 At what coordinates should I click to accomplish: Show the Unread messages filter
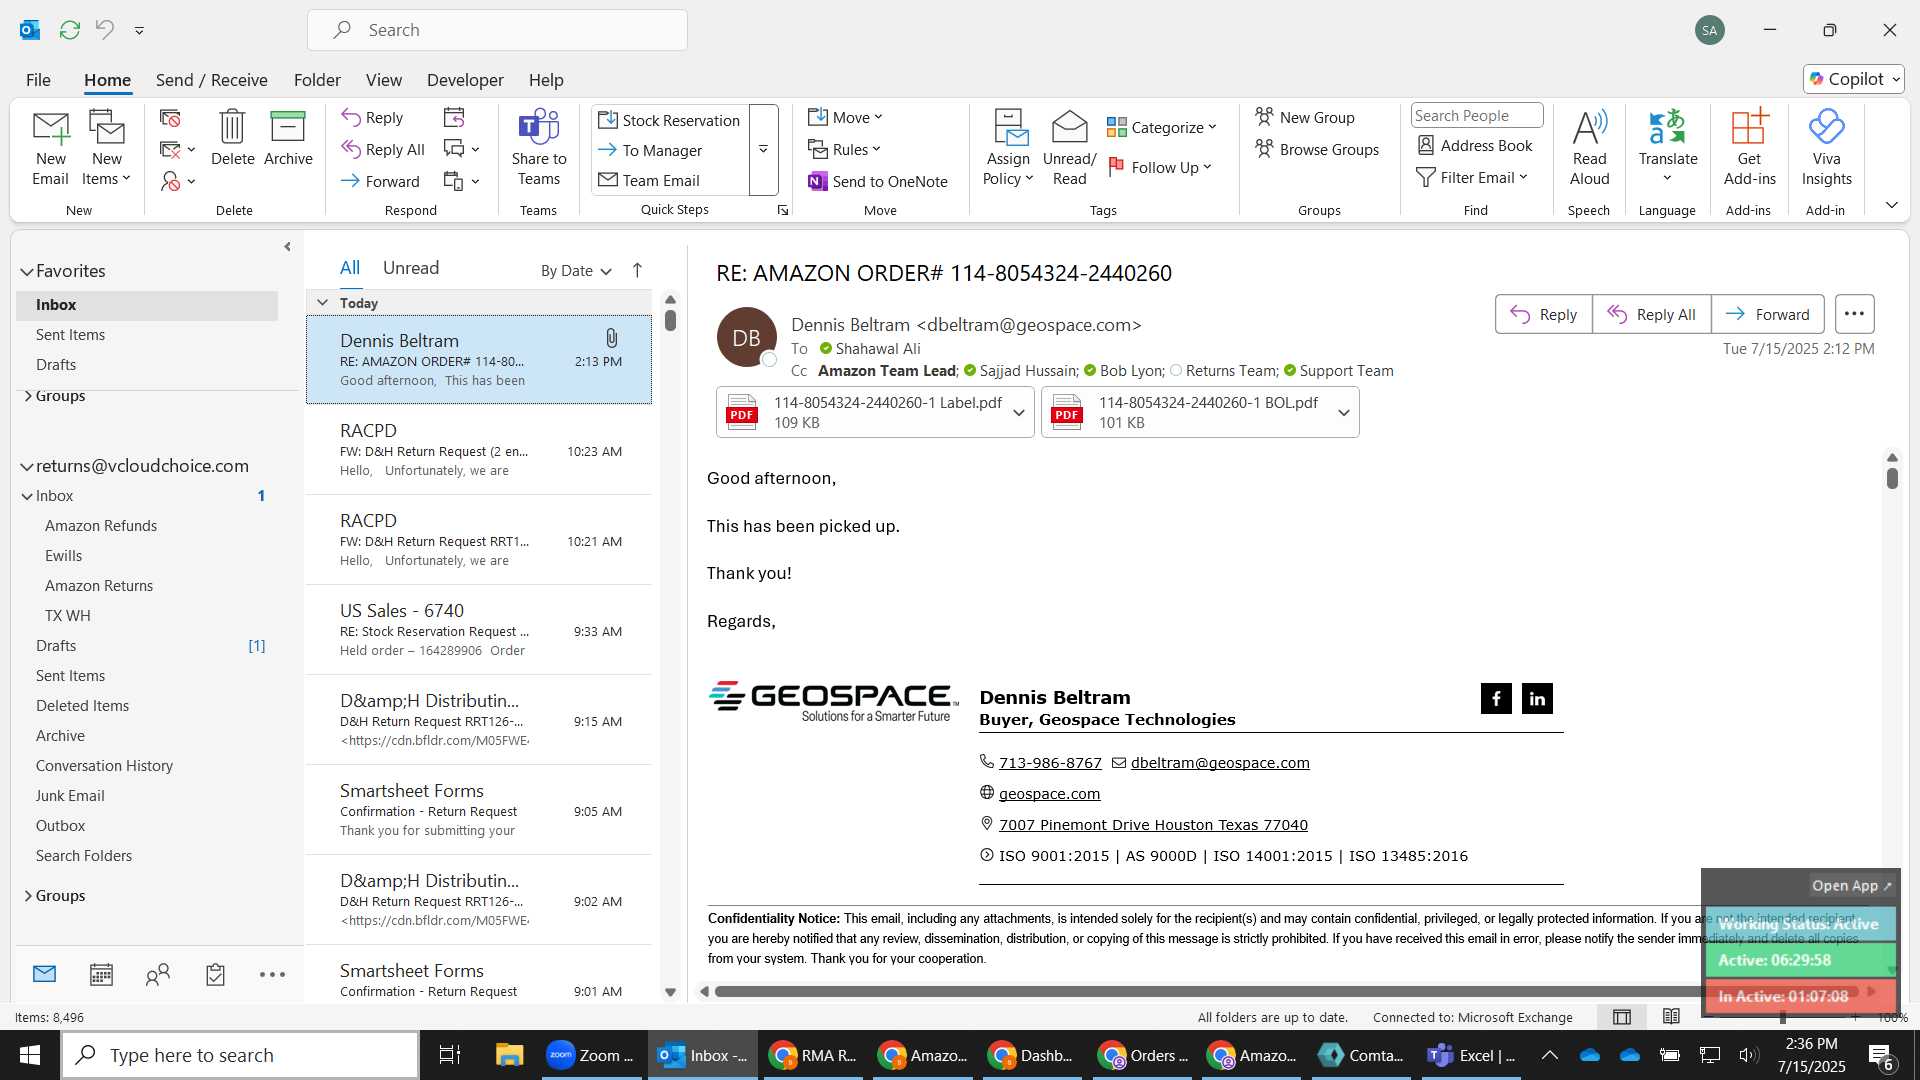pos(411,268)
